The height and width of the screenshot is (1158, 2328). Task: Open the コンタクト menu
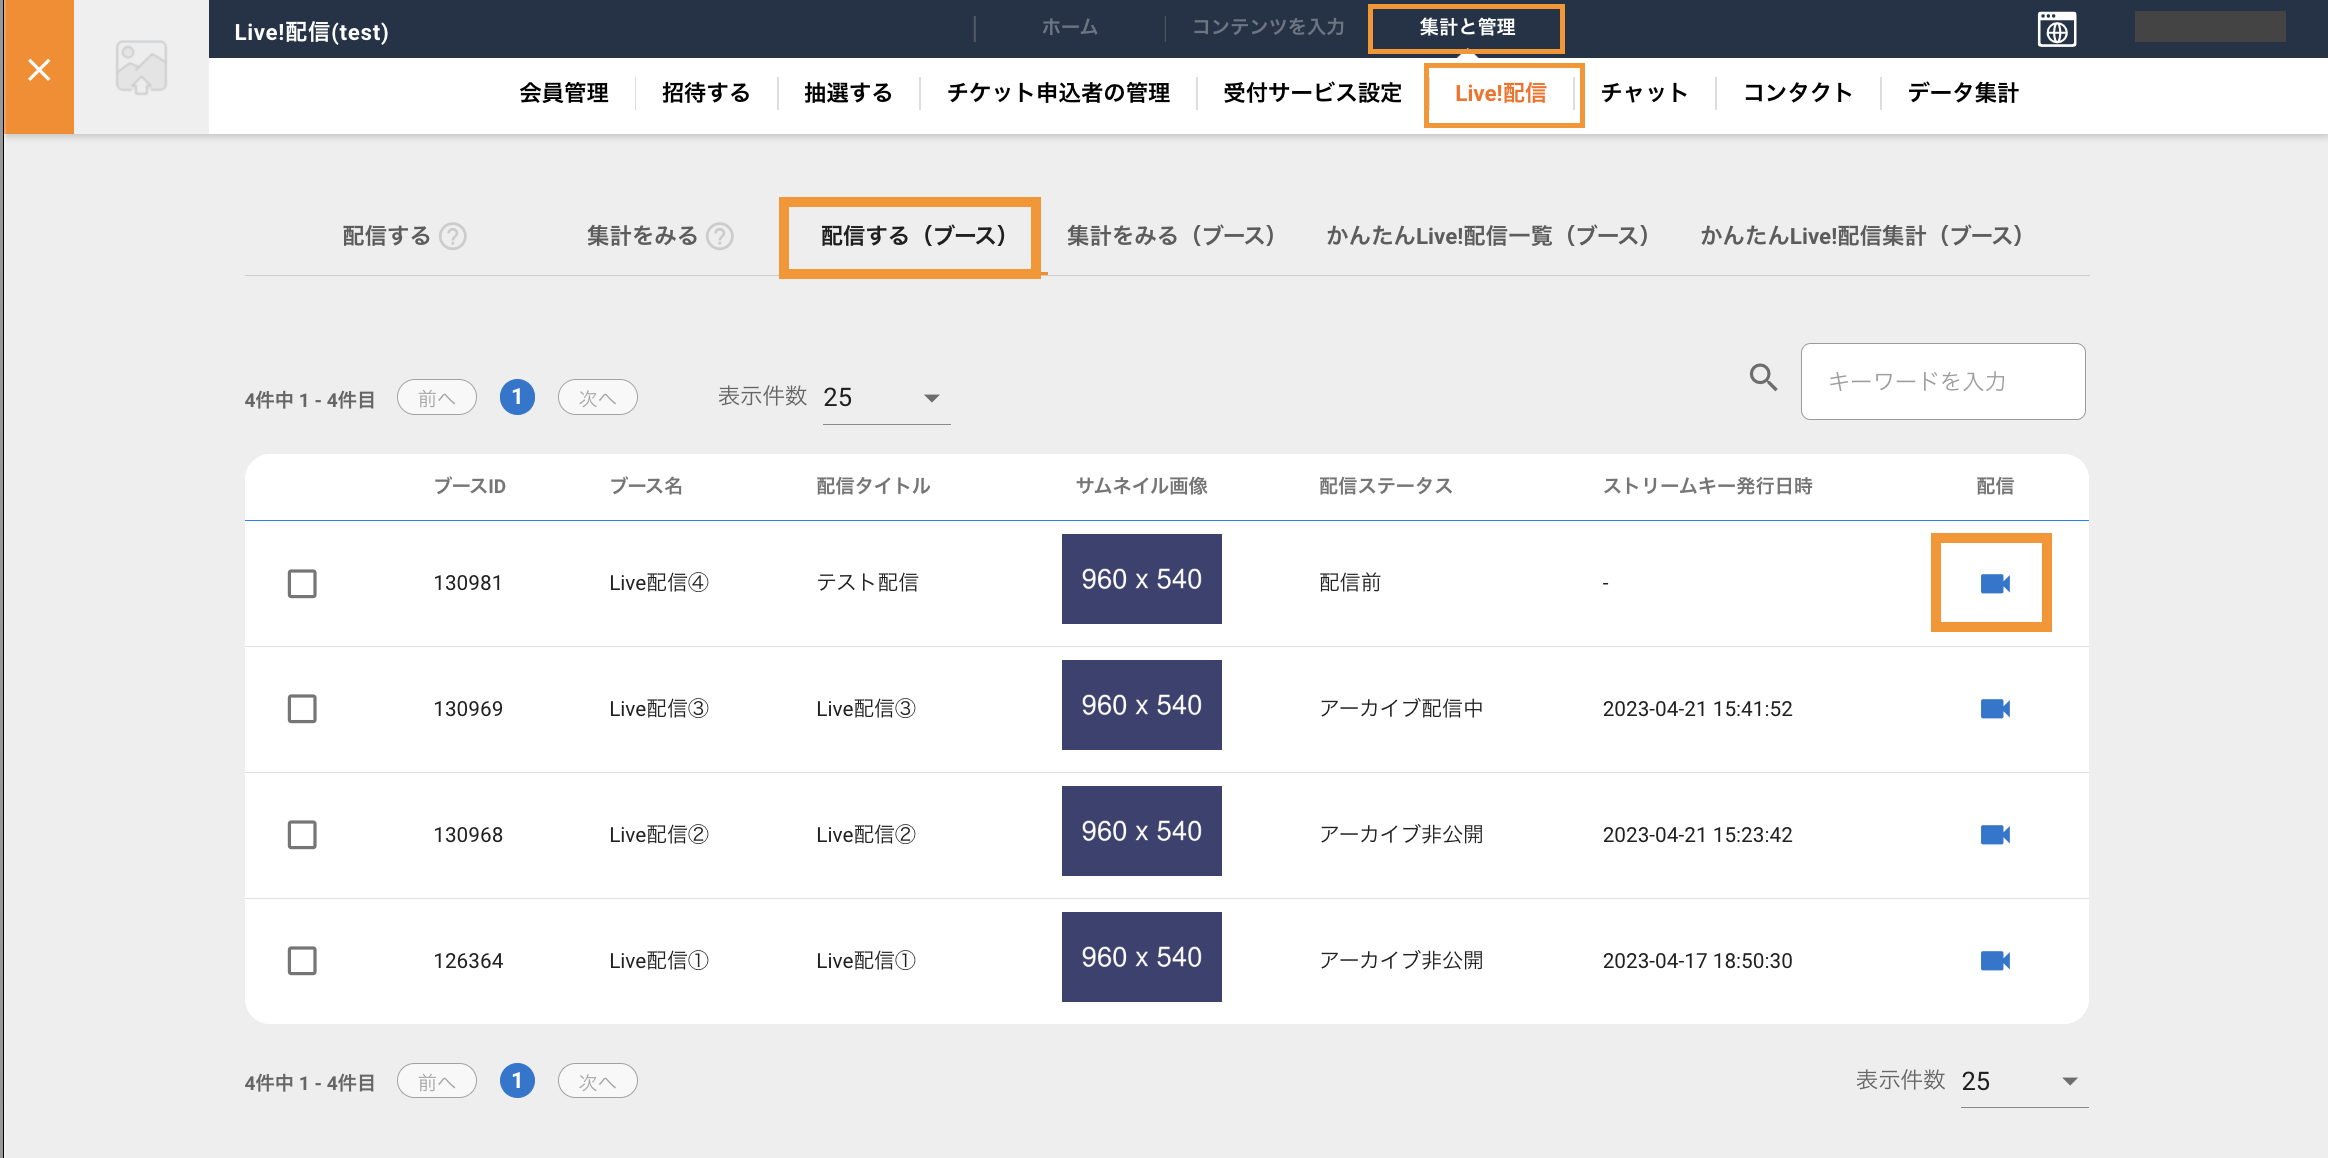(1798, 93)
